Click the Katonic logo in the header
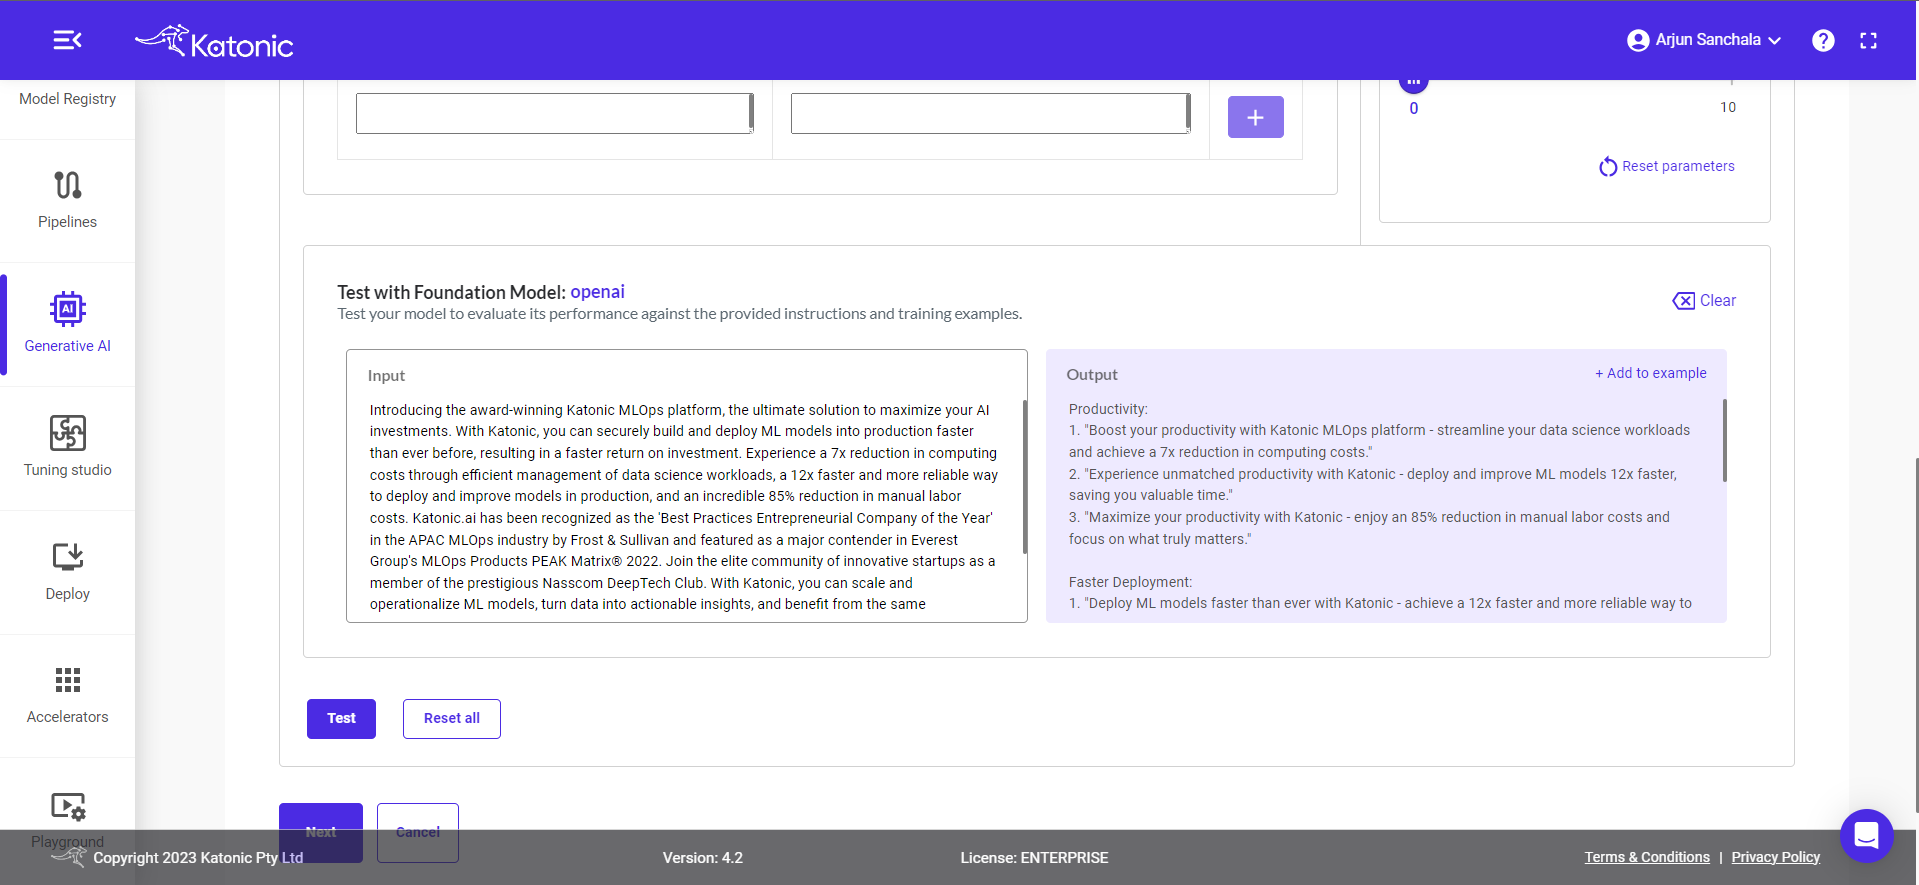The width and height of the screenshot is (1919, 885). pos(214,42)
